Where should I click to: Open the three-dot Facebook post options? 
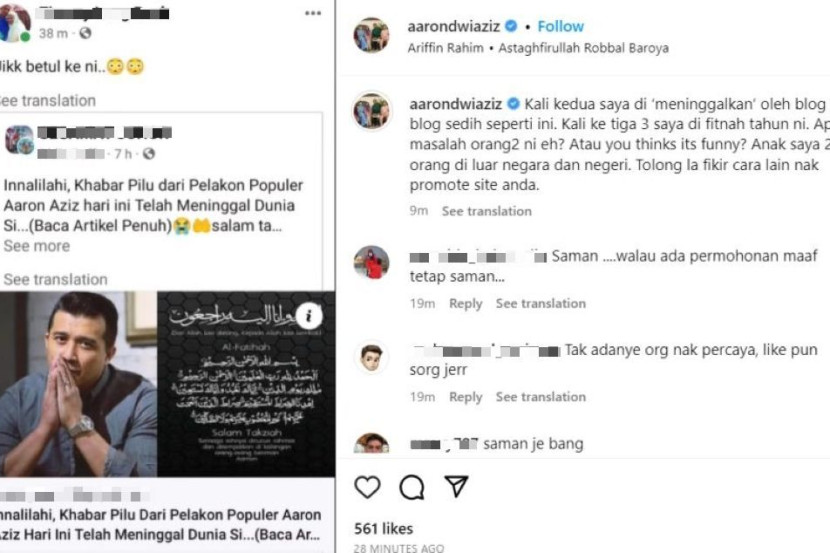(x=313, y=13)
